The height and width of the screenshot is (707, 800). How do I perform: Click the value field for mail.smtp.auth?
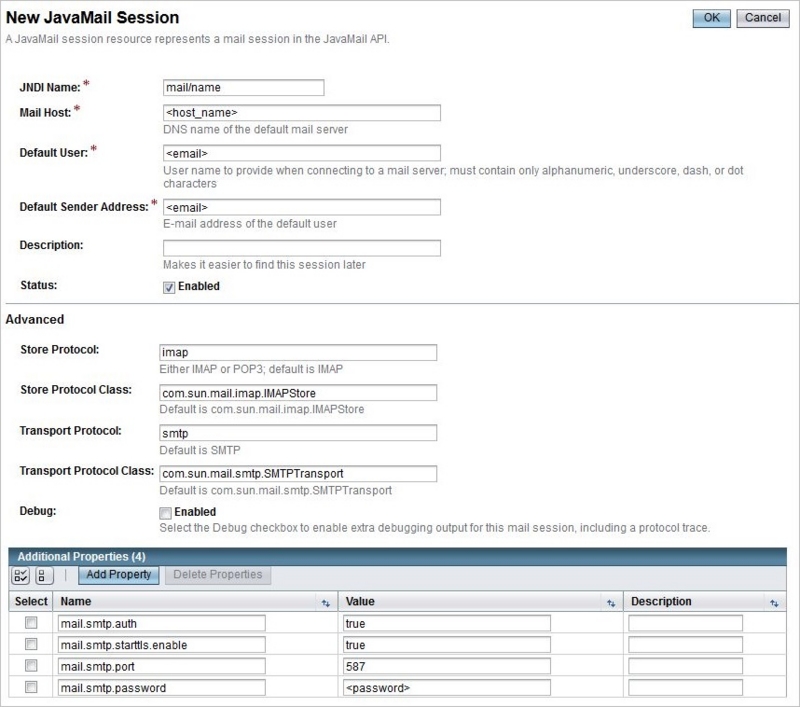[446, 623]
